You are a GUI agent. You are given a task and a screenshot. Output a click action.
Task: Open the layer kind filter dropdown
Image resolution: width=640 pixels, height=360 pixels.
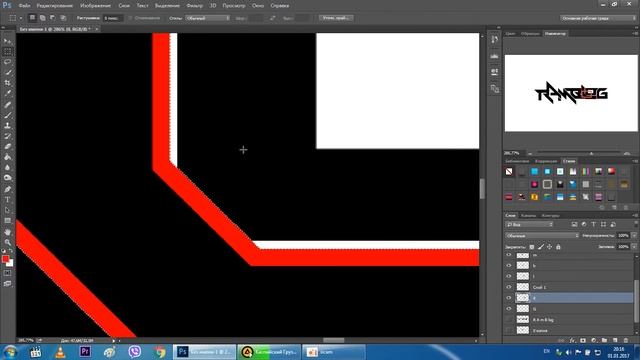[x=529, y=224]
